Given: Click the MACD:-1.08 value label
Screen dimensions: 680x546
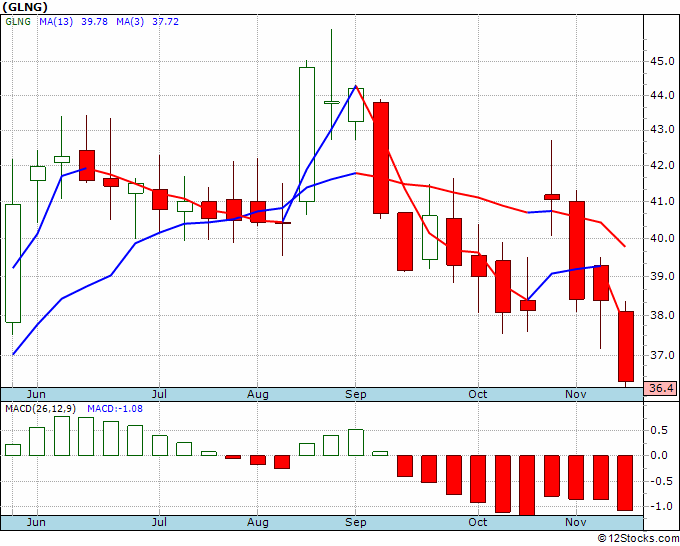Looking at the screenshot, I should tap(115, 409).
